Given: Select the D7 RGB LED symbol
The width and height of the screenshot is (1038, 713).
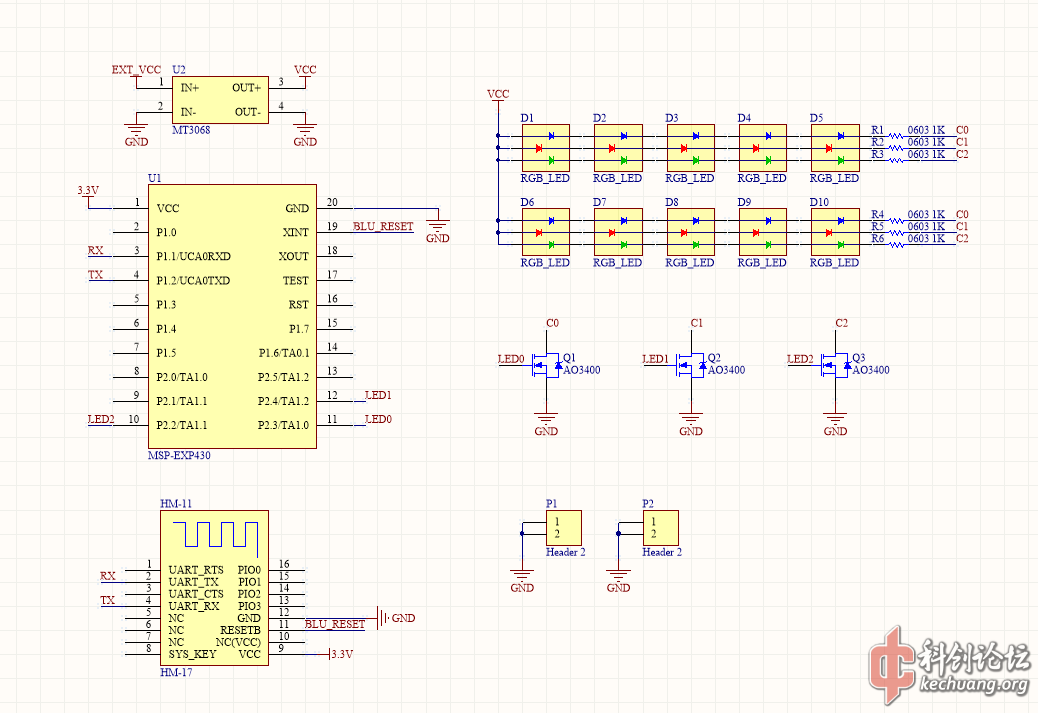Looking at the screenshot, I should 618,232.
